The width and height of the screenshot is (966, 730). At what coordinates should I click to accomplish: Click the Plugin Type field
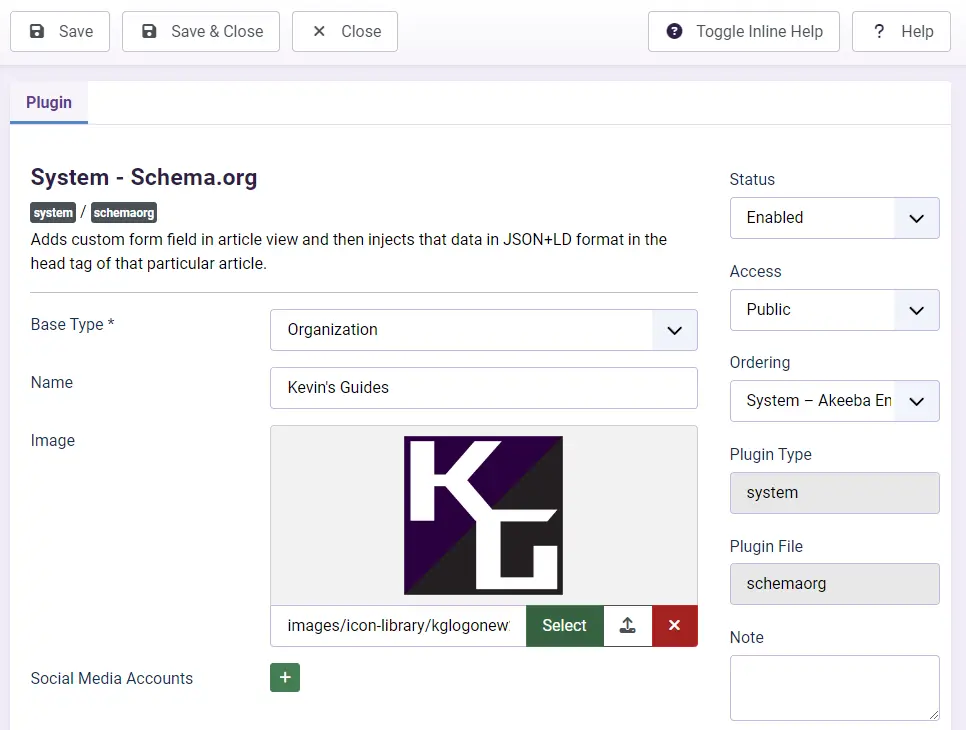(x=834, y=493)
